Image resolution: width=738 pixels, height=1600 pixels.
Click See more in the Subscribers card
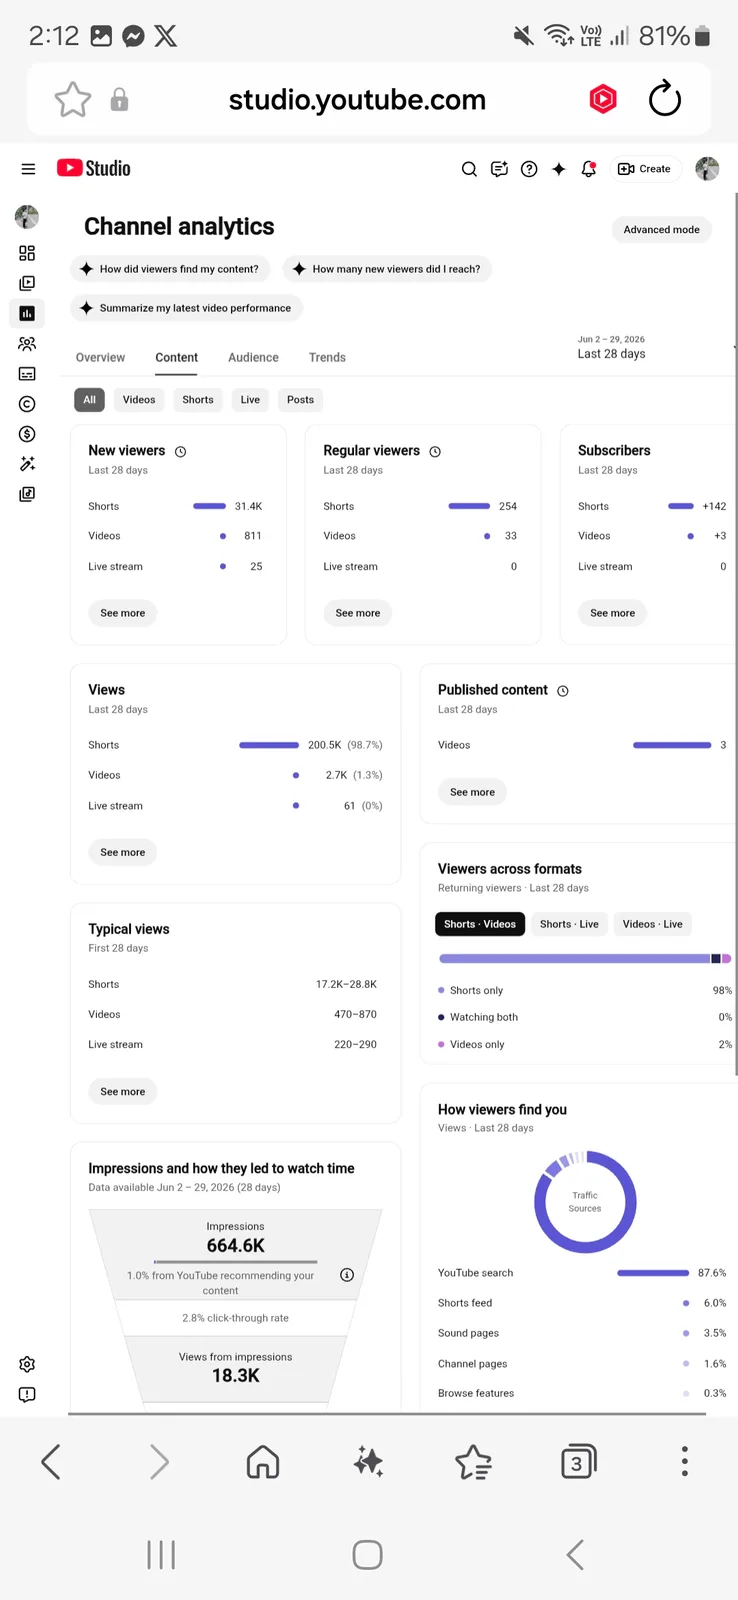[x=613, y=613]
